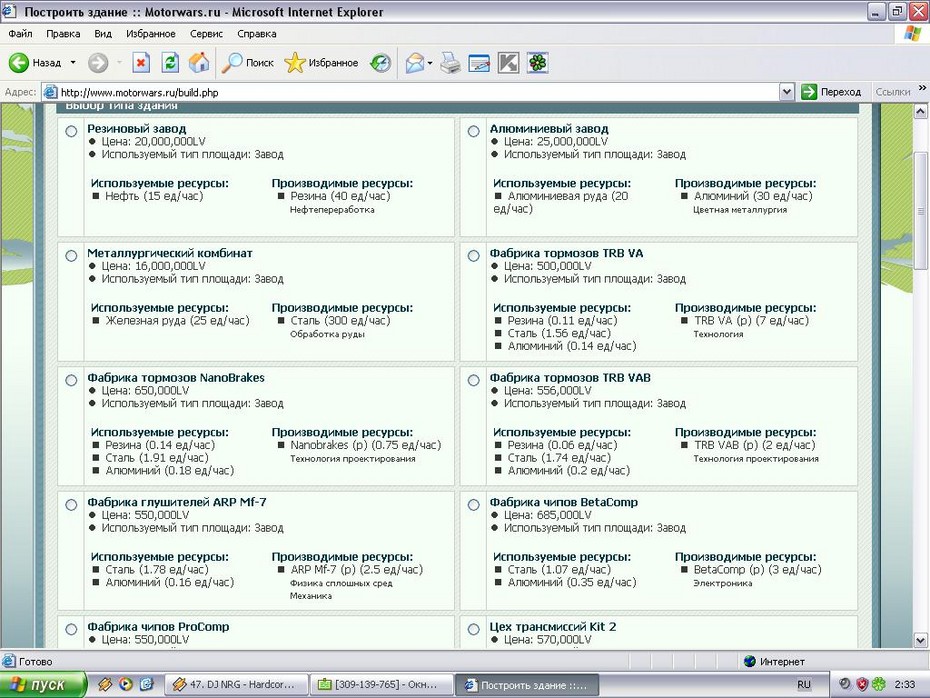This screenshot has width=930, height=698.
Task: Click the text Нефтепереработка
Action: coord(332,210)
